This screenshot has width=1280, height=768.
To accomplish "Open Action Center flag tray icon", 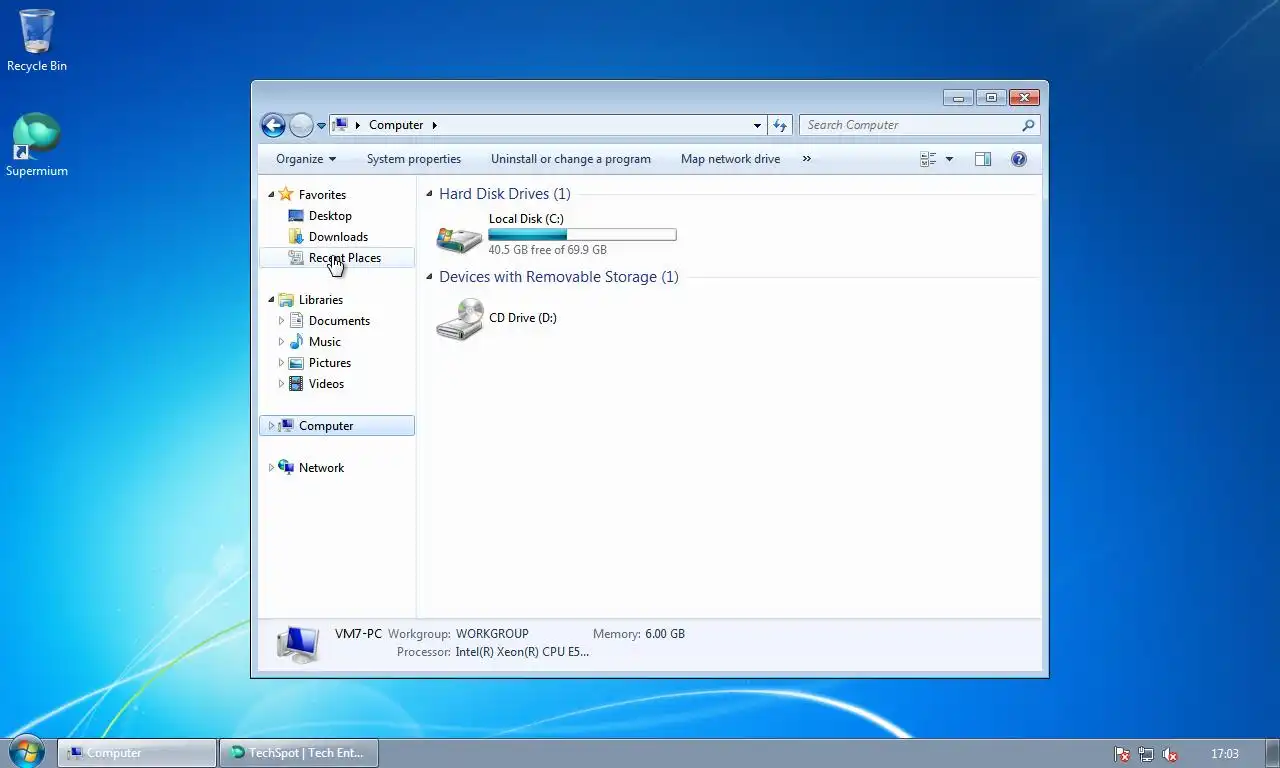I will (1122, 754).
